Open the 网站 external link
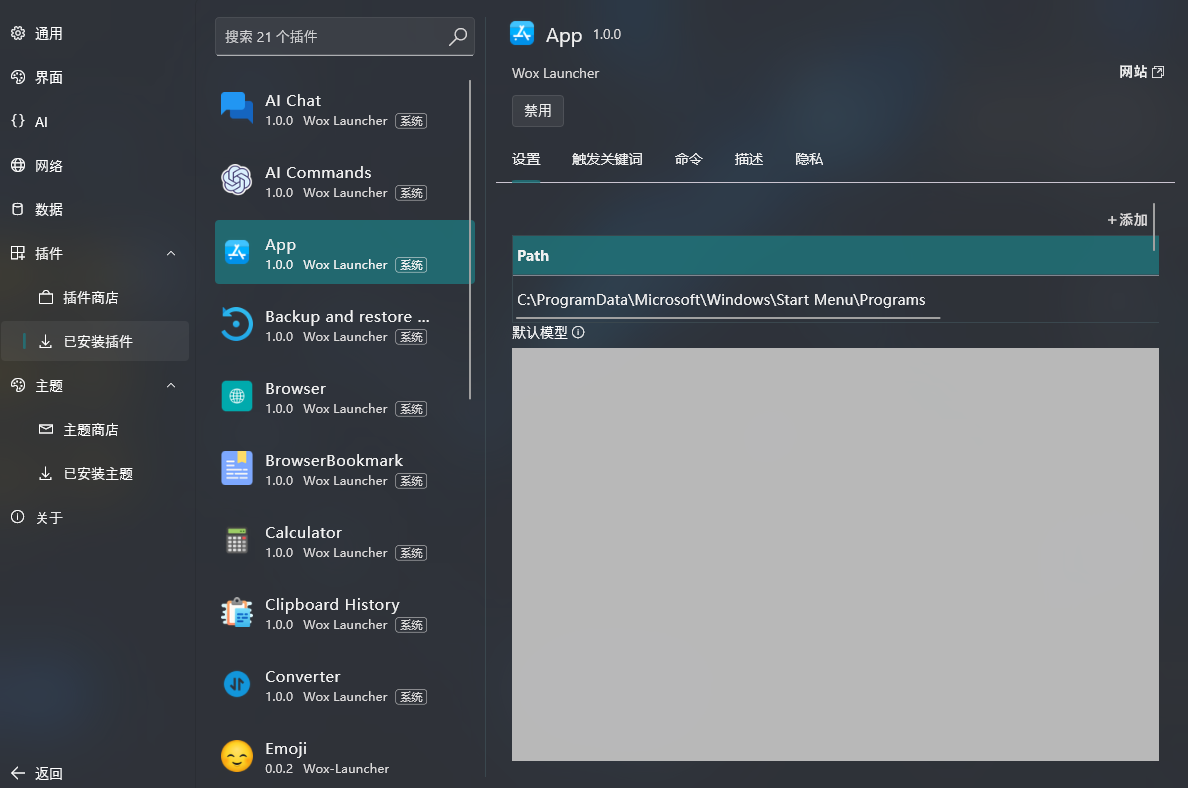Screen dimensions: 1188x788 click(1141, 72)
